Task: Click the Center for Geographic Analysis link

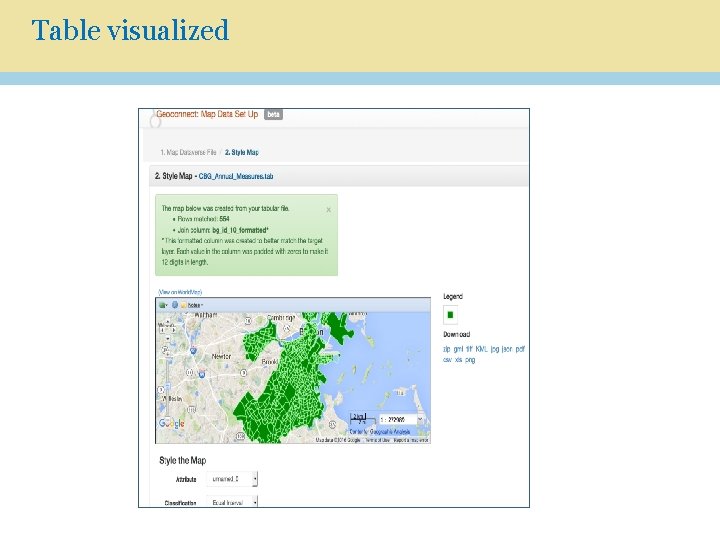Action: pos(380,432)
